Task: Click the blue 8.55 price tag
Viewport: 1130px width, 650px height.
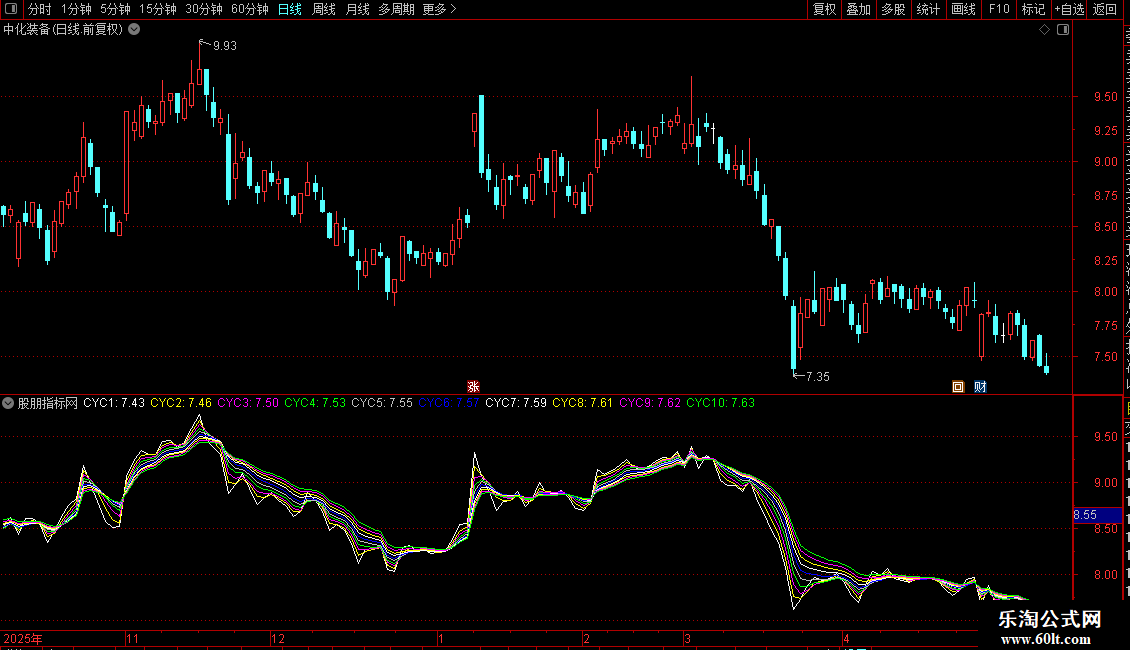Action: click(x=1097, y=515)
